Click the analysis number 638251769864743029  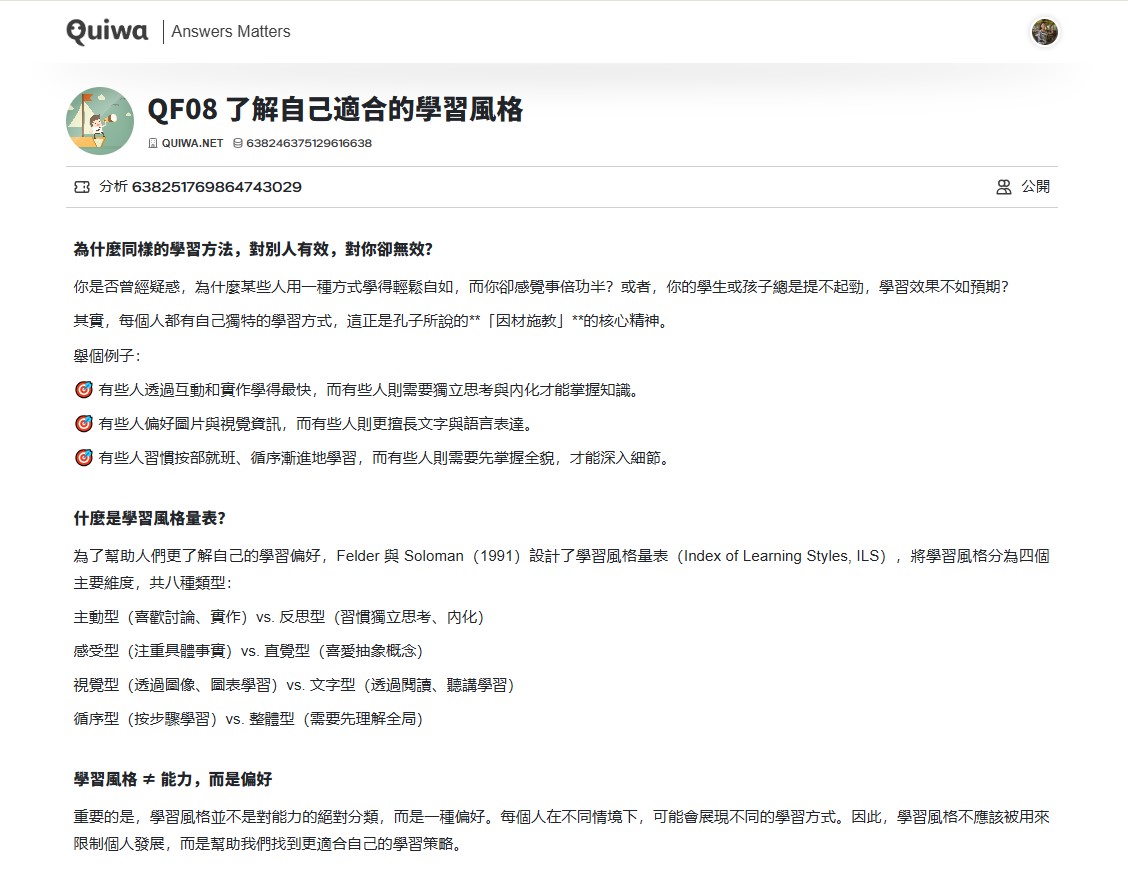point(217,187)
